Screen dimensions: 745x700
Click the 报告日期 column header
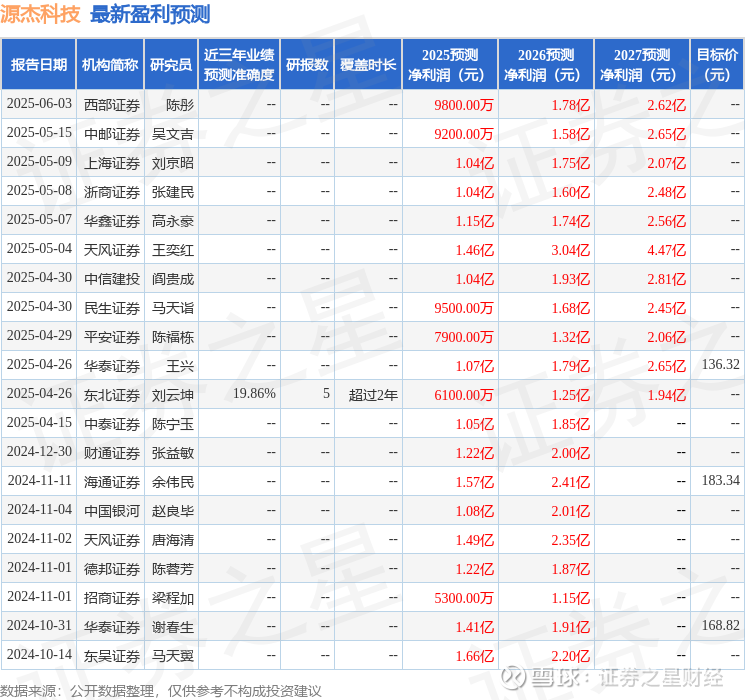click(x=38, y=65)
